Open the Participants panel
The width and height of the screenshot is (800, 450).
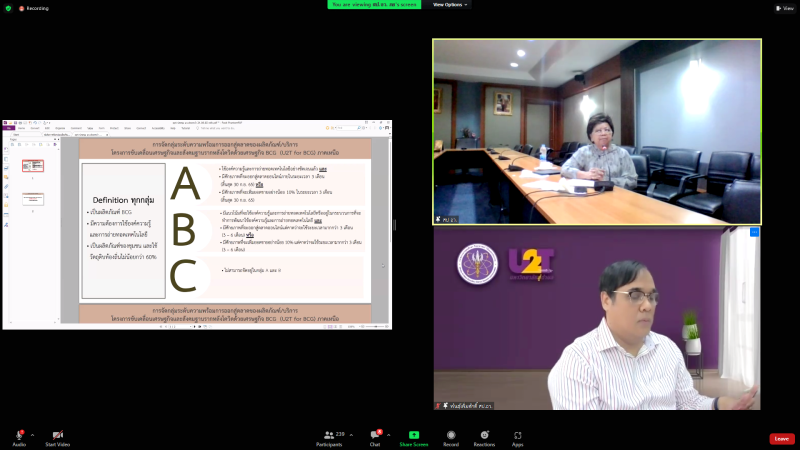(x=329, y=435)
